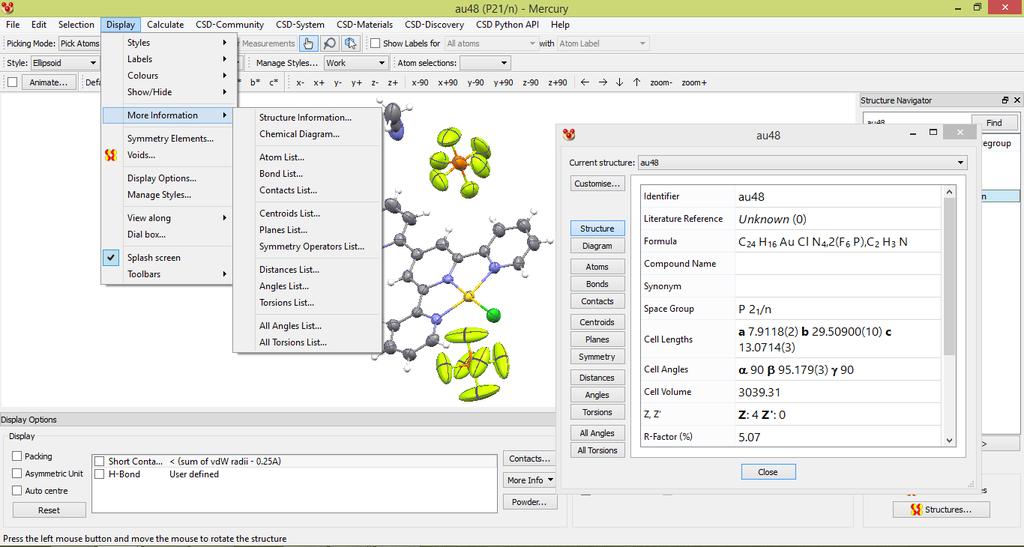Click the Contacts... button in Display Options

(529, 459)
